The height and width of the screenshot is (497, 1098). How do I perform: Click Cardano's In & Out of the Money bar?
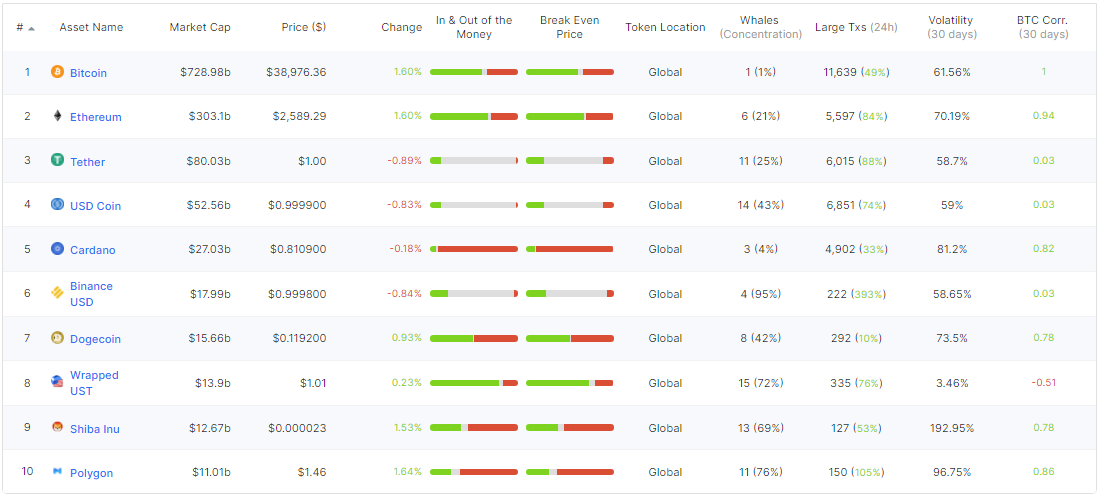click(x=474, y=249)
